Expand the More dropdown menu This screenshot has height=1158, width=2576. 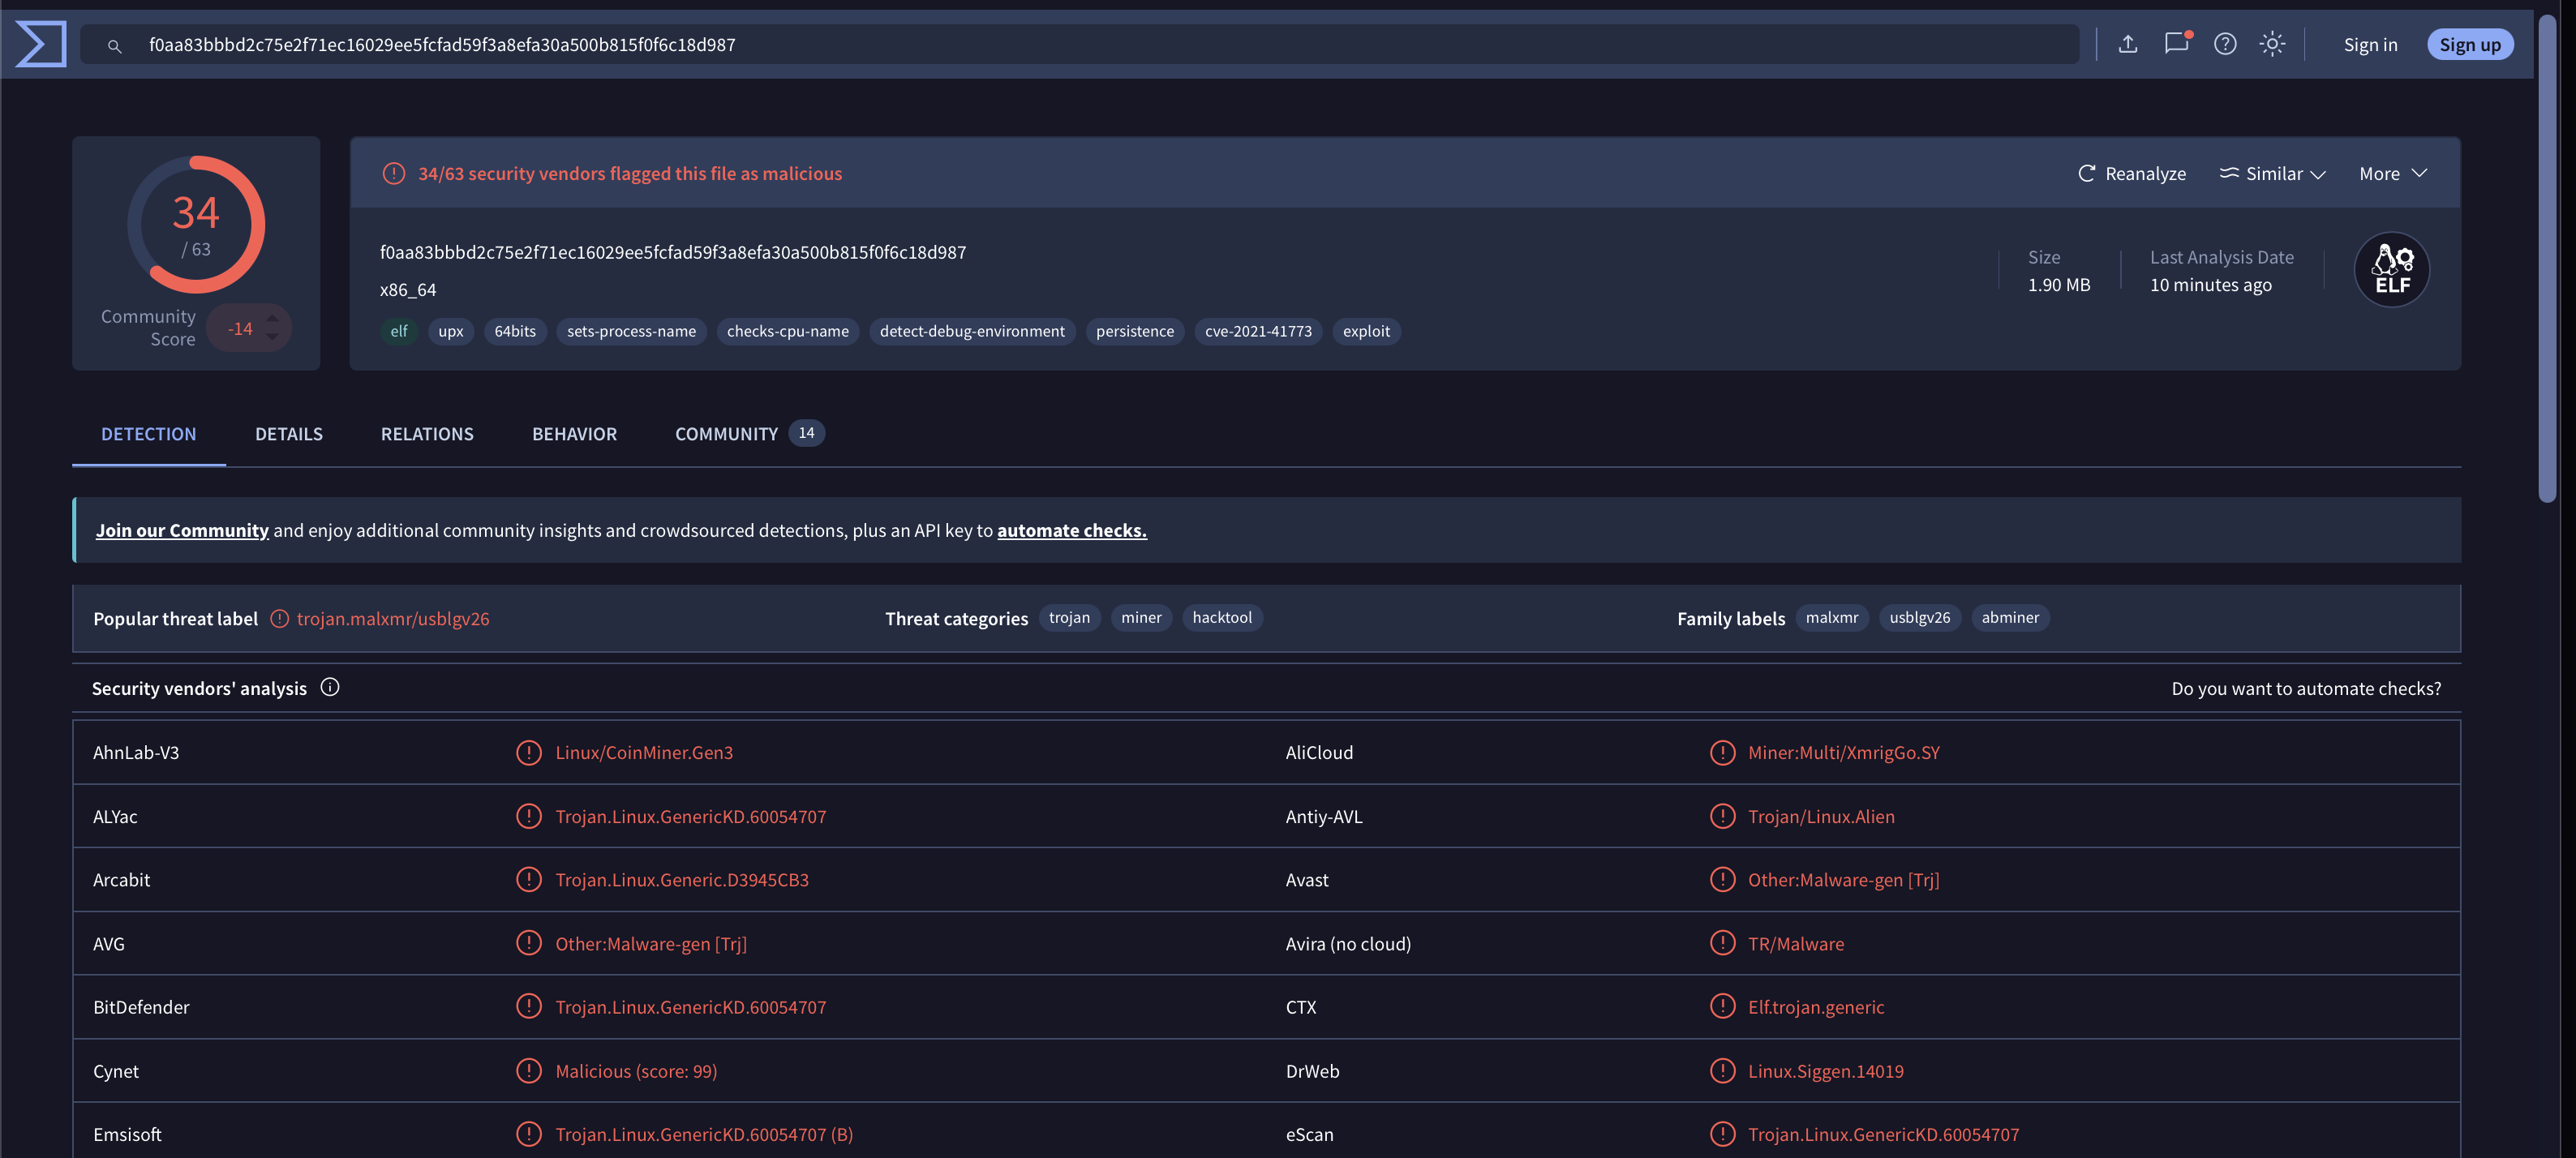(x=2393, y=173)
